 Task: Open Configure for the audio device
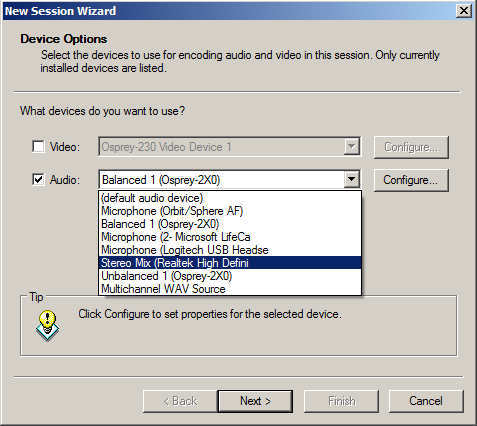tap(411, 180)
